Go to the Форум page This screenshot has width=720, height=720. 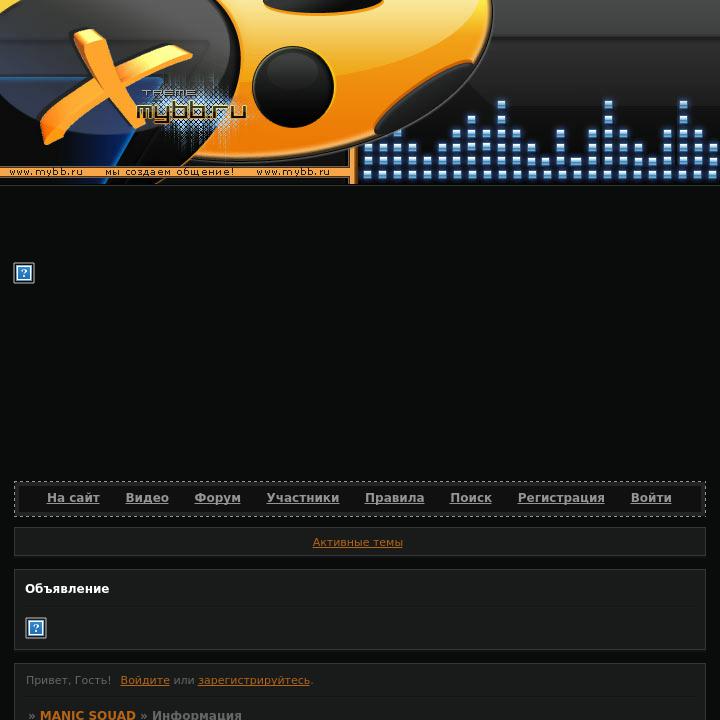coord(217,498)
